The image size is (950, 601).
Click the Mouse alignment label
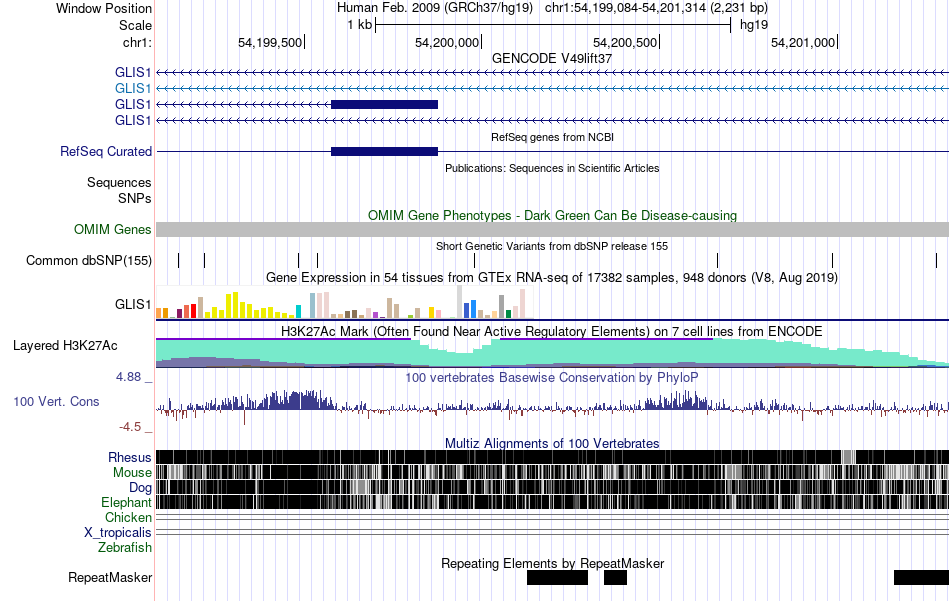point(132,473)
